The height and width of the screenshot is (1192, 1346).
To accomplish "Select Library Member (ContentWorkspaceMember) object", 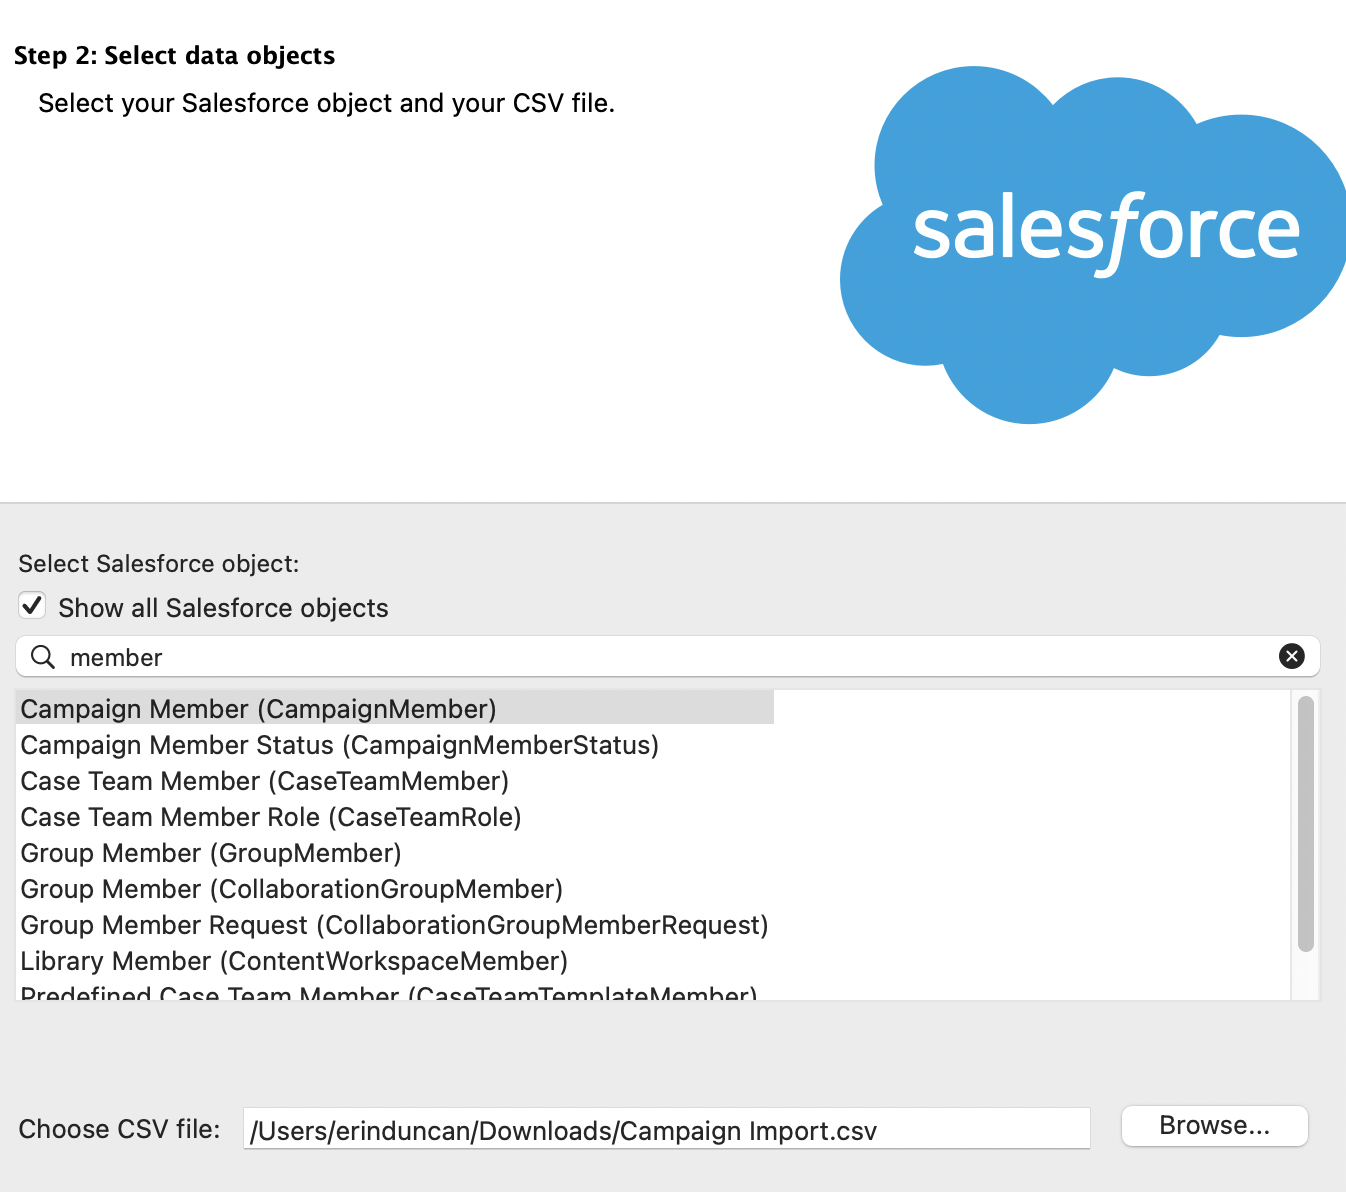I will [x=294, y=961].
